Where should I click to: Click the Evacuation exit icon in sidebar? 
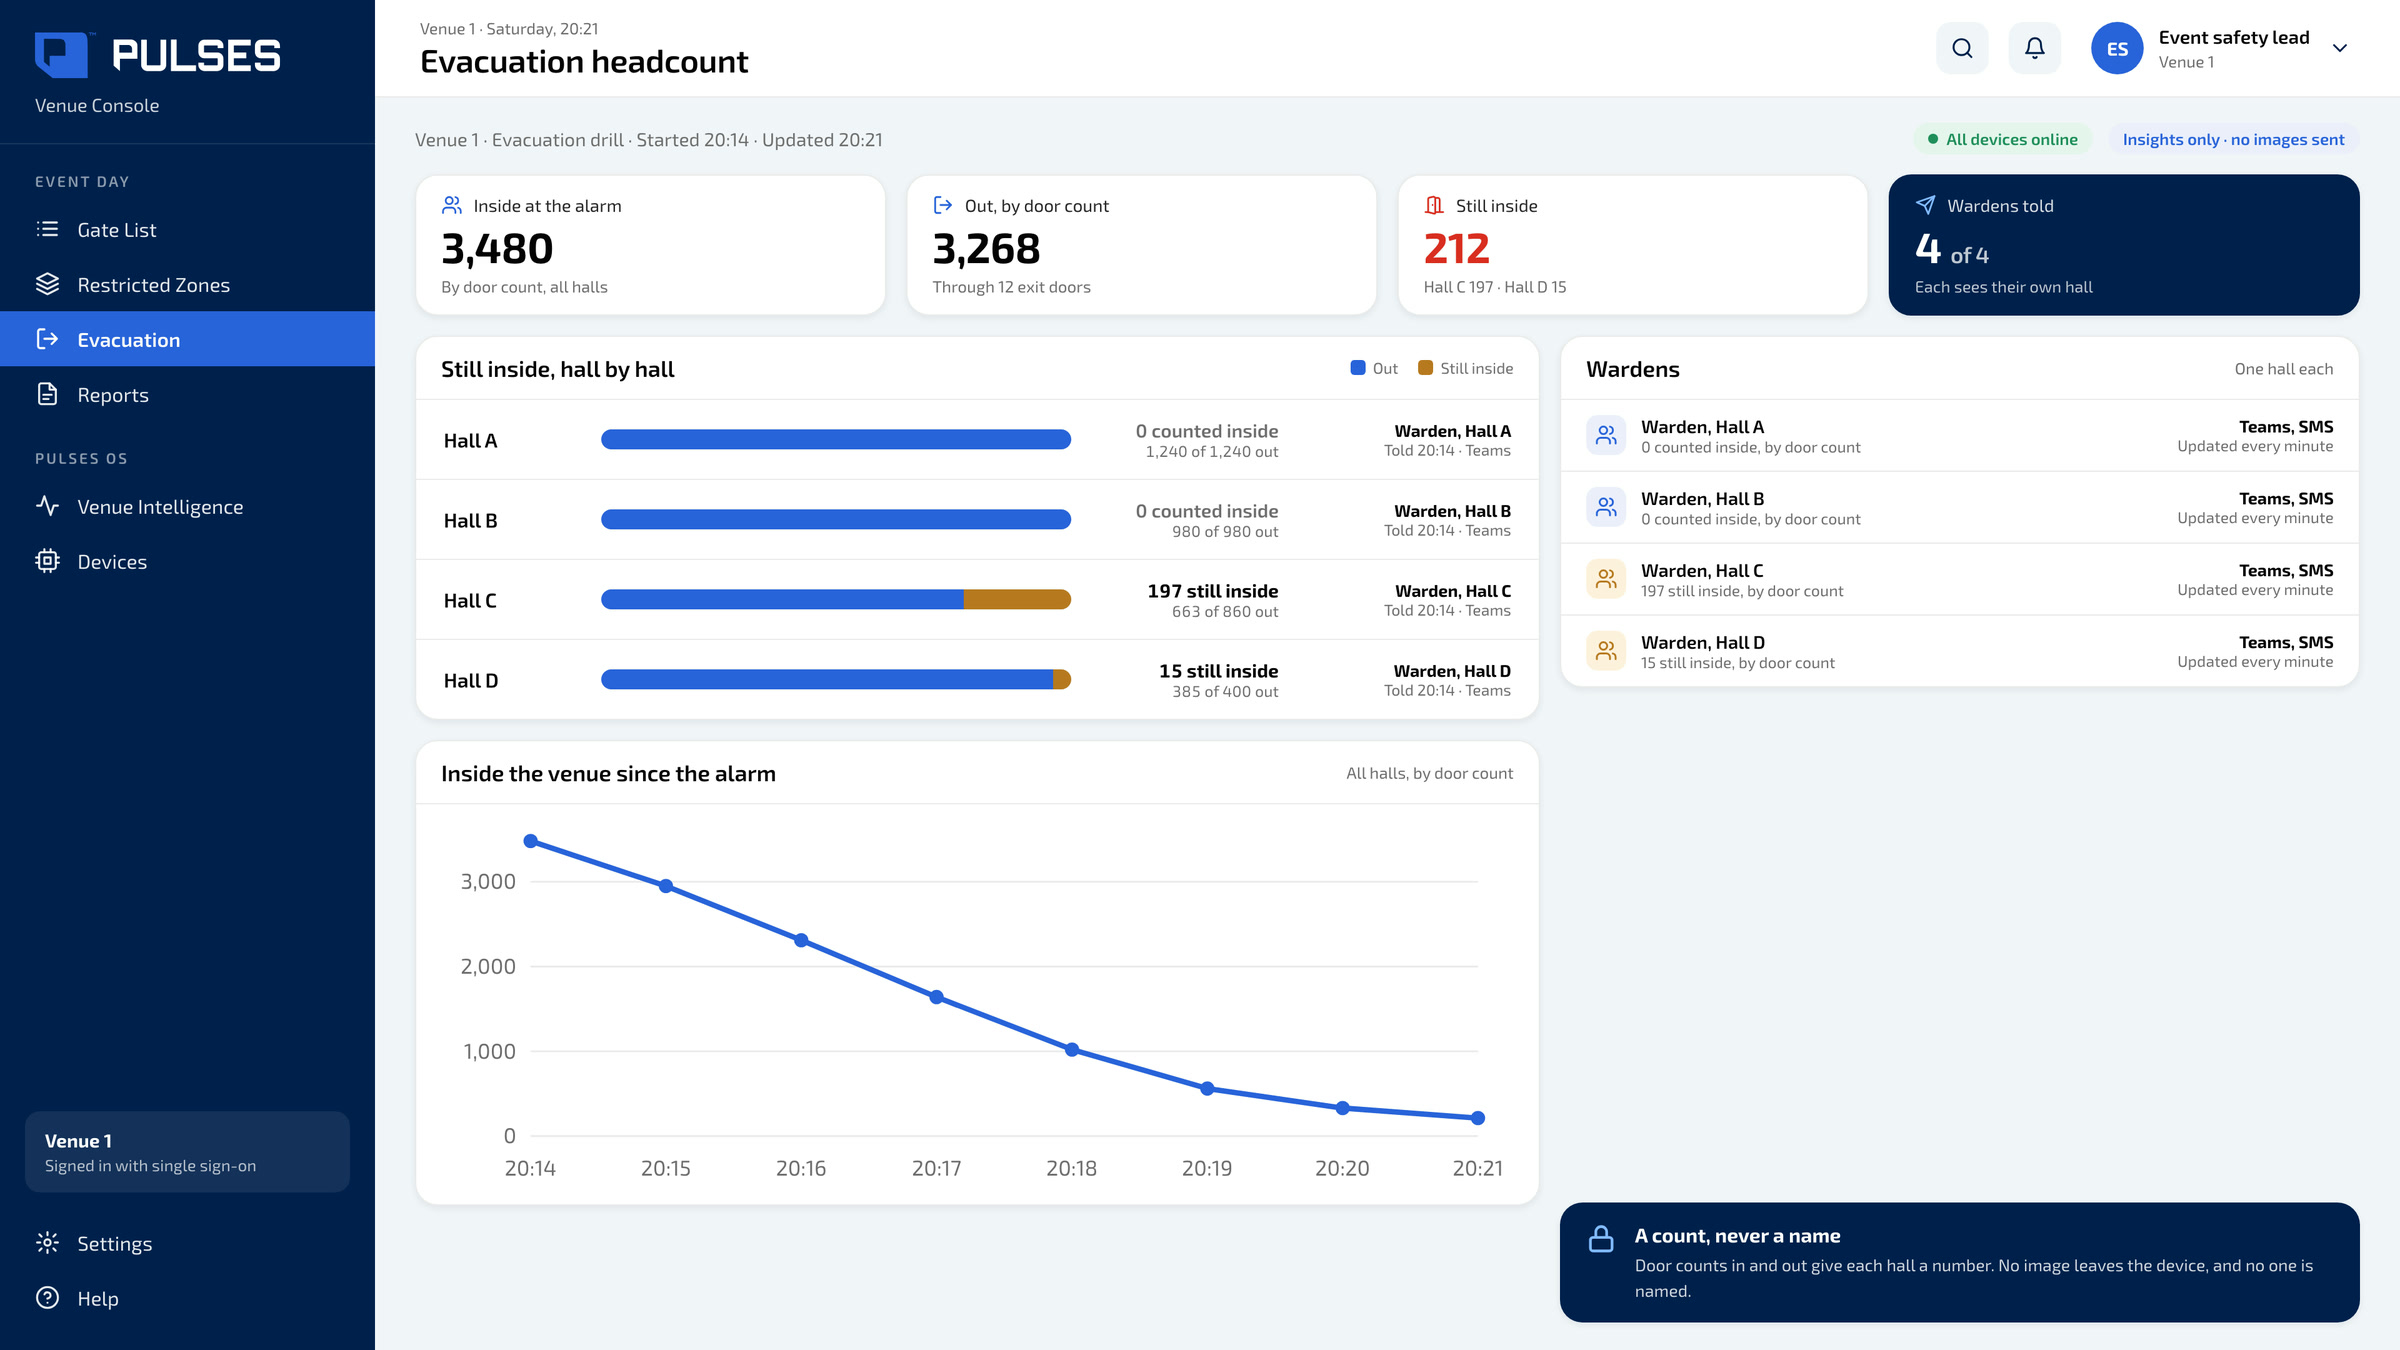[x=47, y=339]
